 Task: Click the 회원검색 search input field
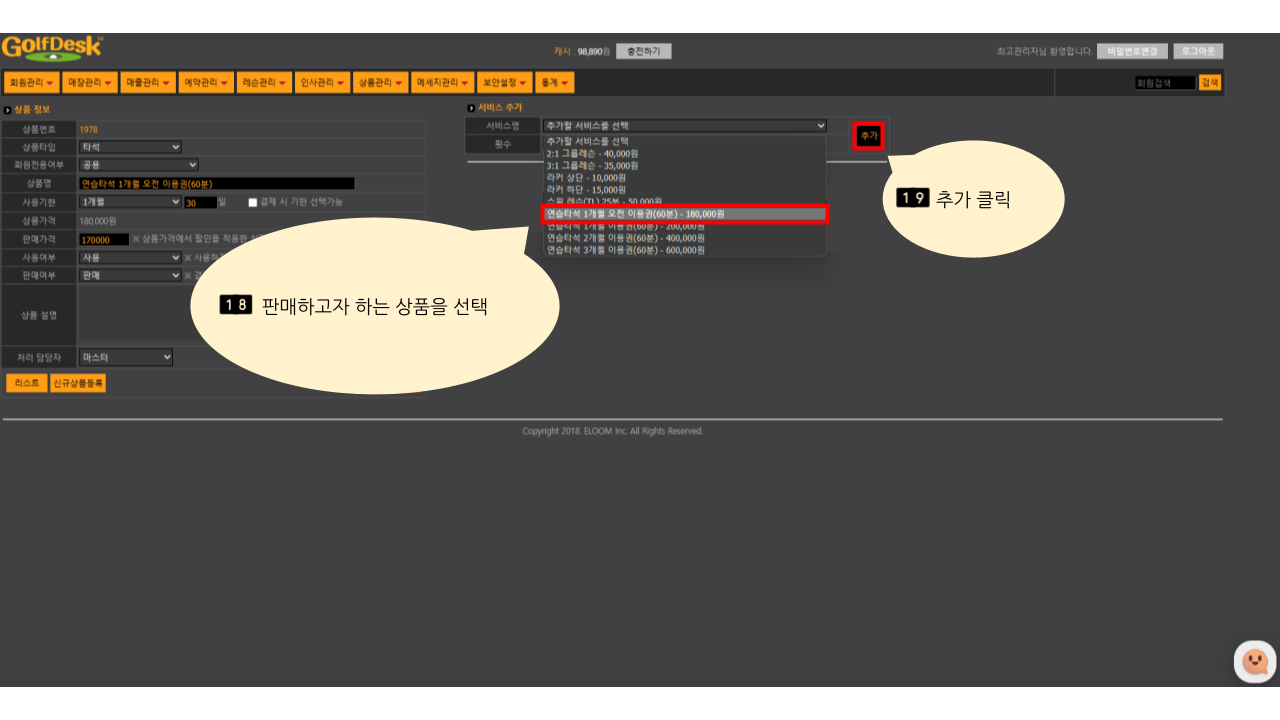(x=1164, y=83)
